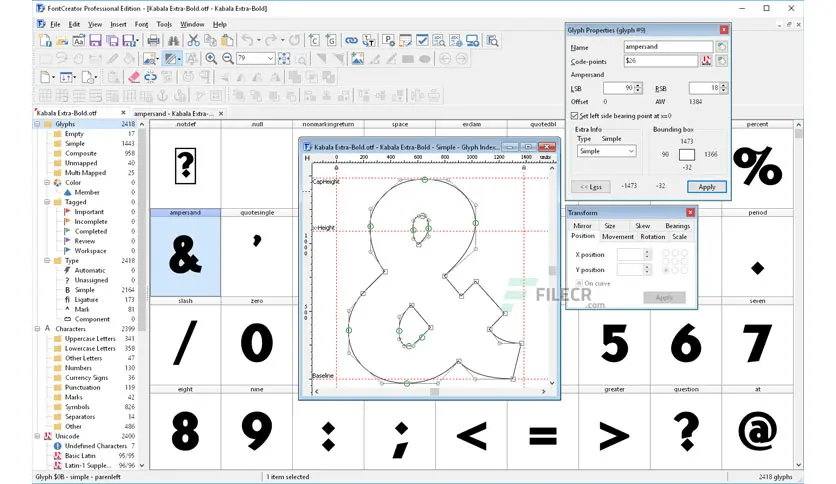
Task: Click the red eraser icon in toolbar
Action: coord(135,77)
